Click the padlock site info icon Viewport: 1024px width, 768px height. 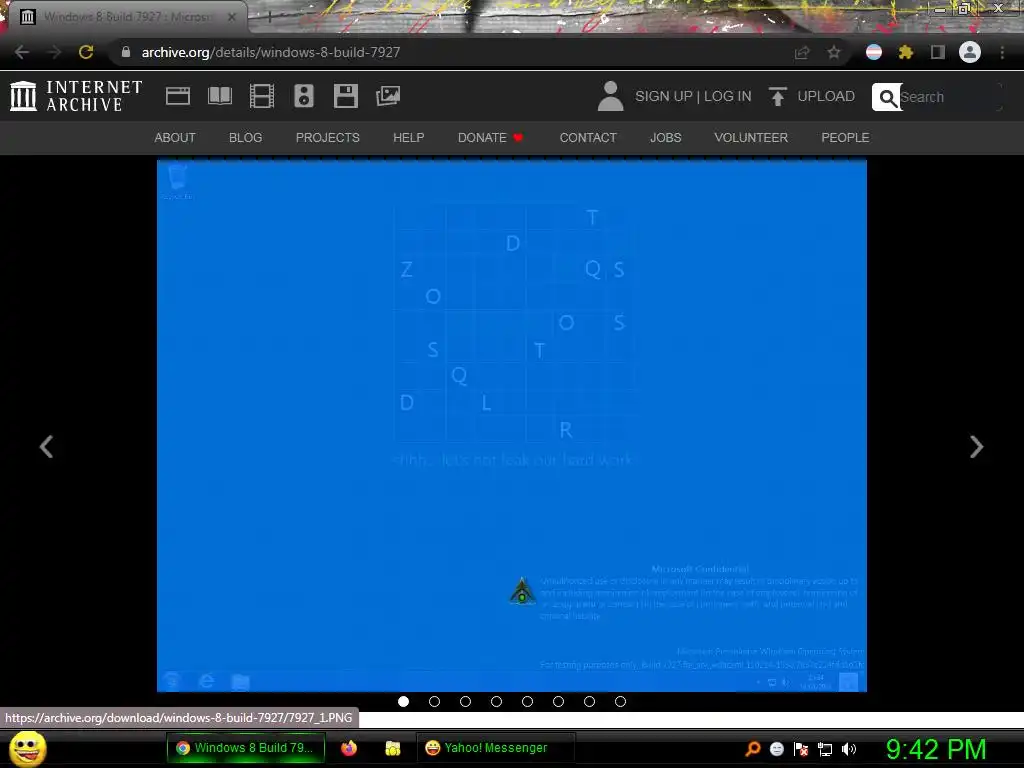126,52
